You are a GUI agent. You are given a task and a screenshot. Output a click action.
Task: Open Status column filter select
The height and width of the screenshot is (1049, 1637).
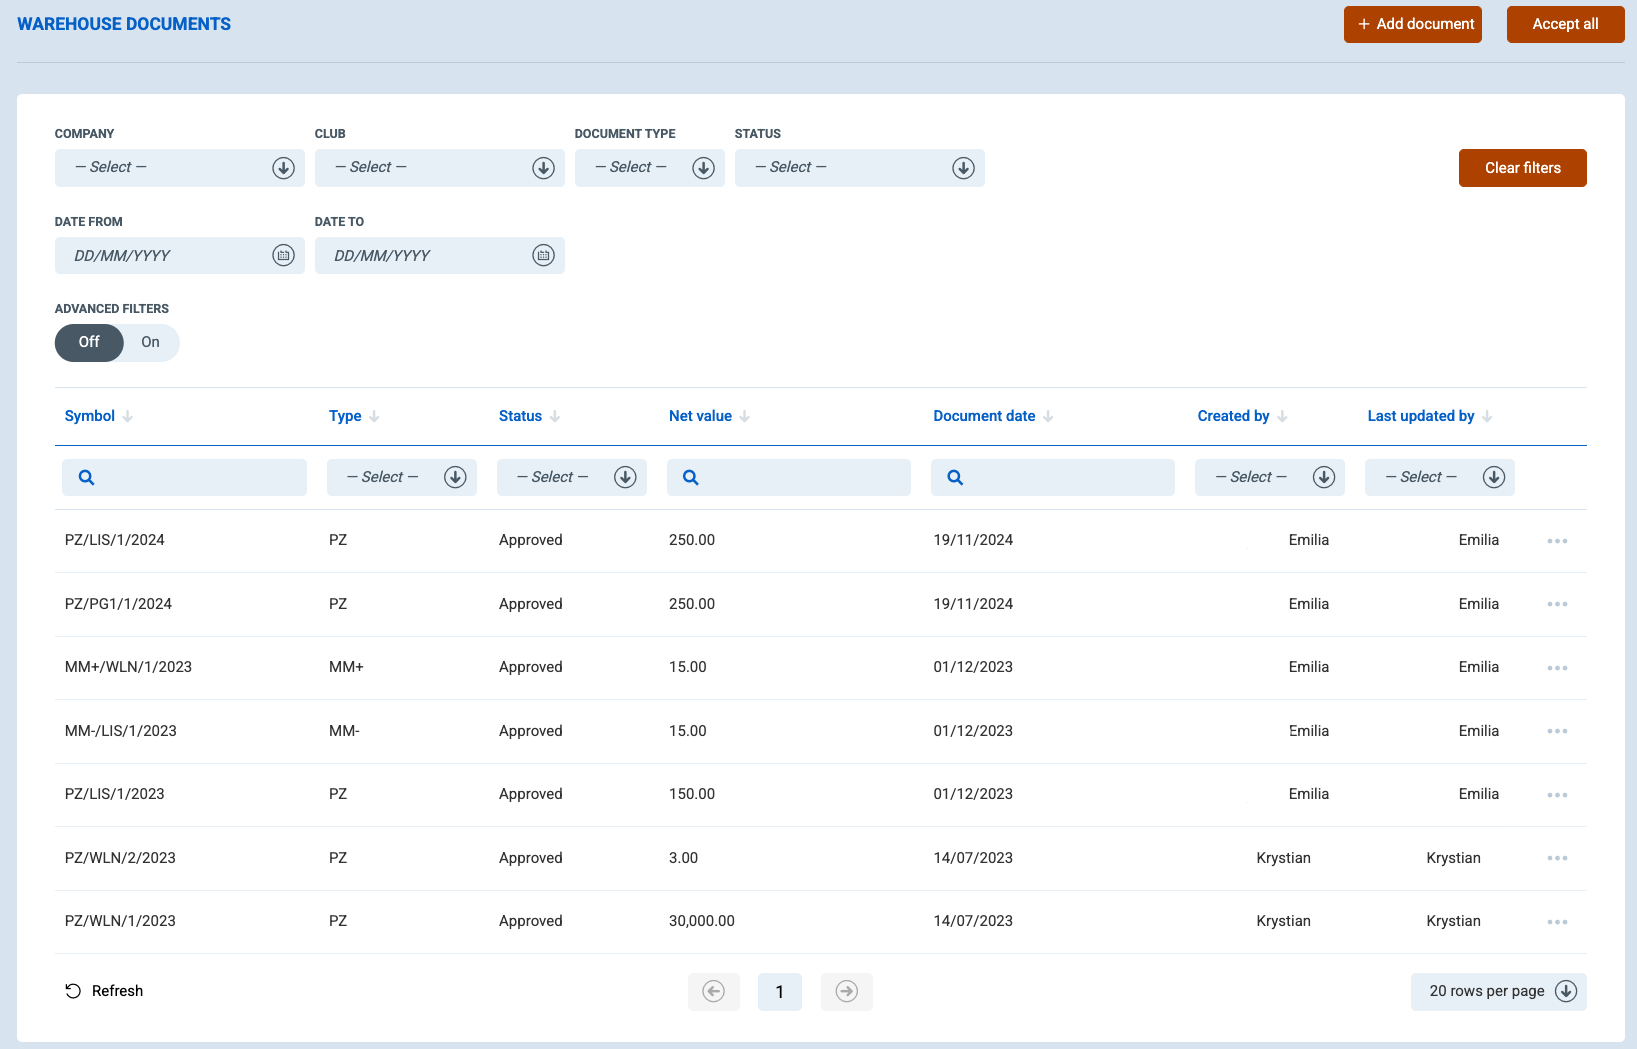pyautogui.click(x=572, y=478)
